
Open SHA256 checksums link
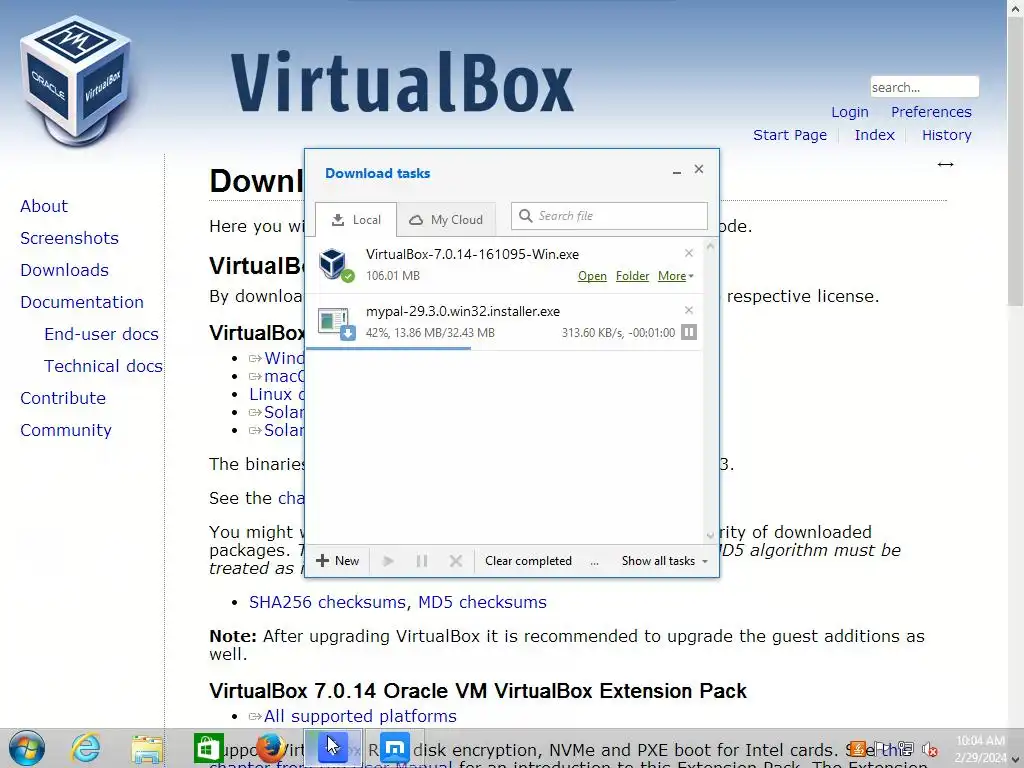[x=327, y=602]
